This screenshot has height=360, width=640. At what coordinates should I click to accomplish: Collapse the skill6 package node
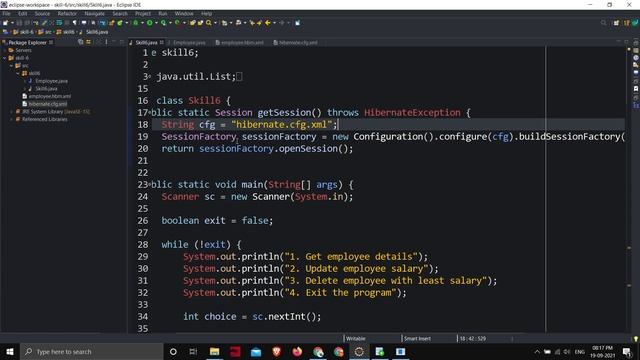pos(18,73)
